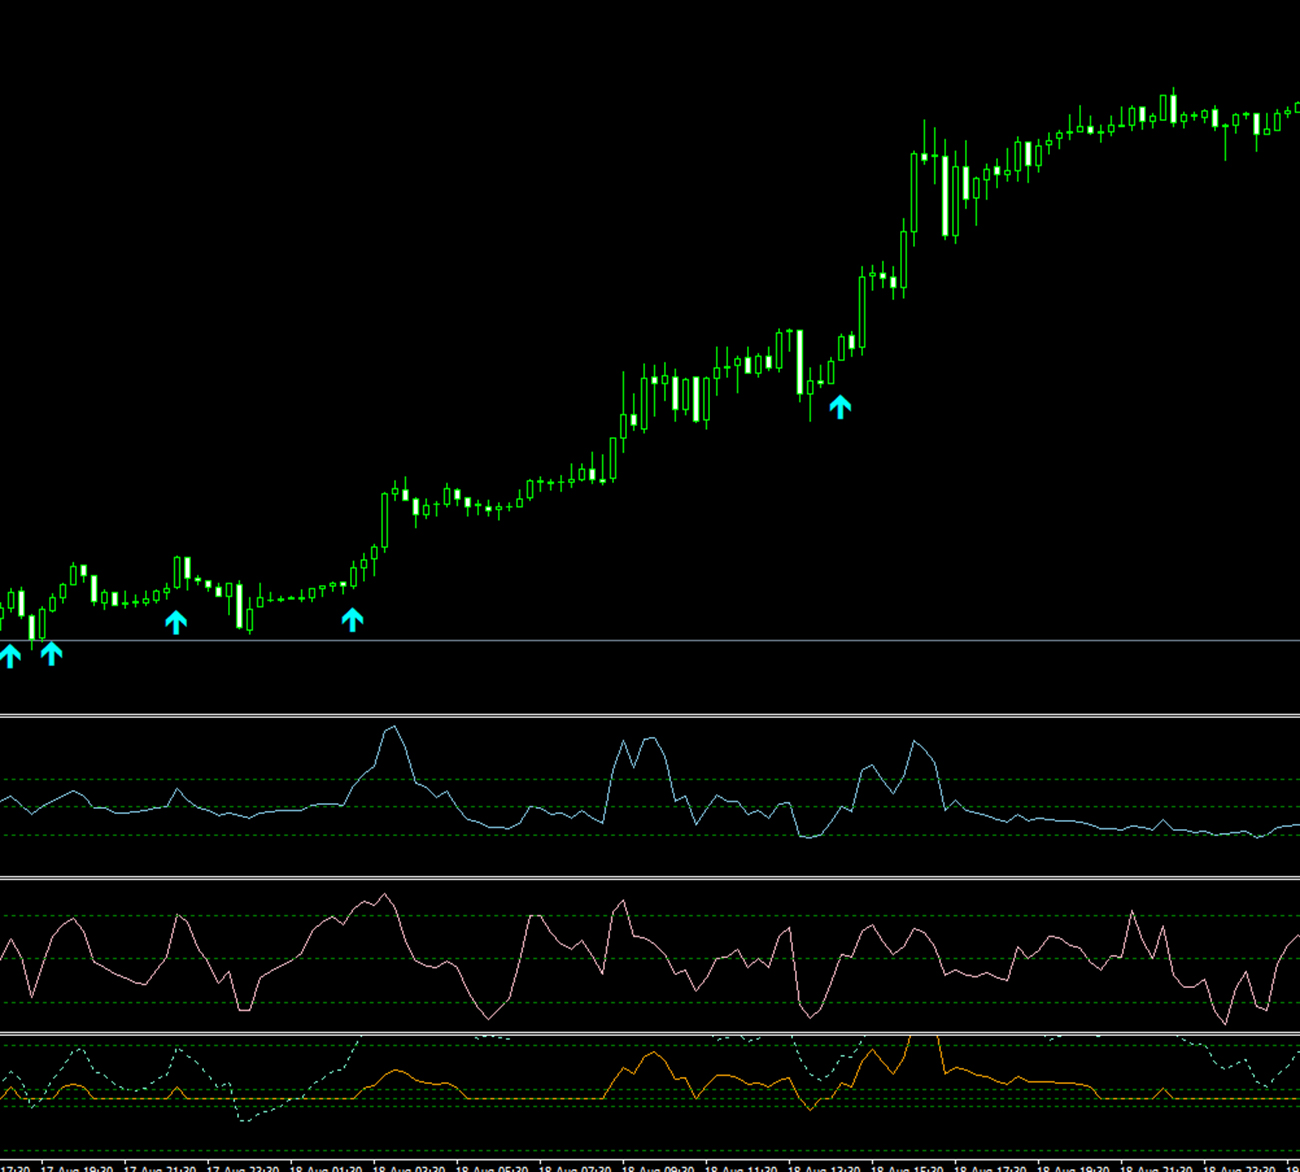Select the fourth cyan up arrow from left
Image resolution: width=1300 pixels, height=1172 pixels.
[352, 620]
